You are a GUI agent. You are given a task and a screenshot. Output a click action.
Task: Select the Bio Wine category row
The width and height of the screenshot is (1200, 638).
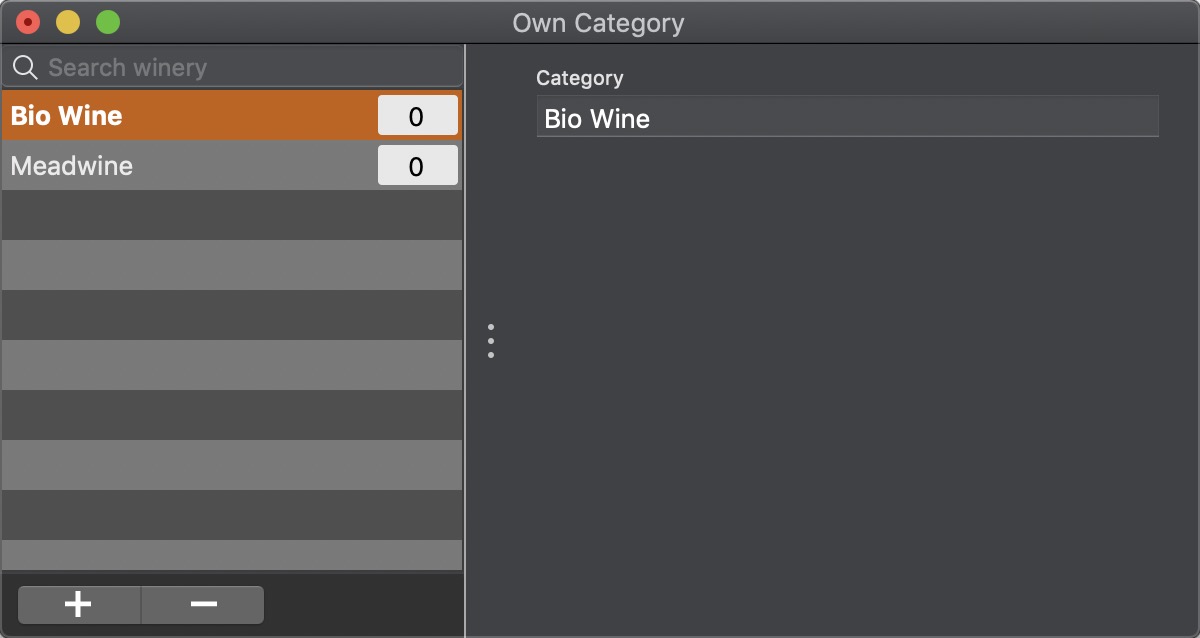(232, 115)
